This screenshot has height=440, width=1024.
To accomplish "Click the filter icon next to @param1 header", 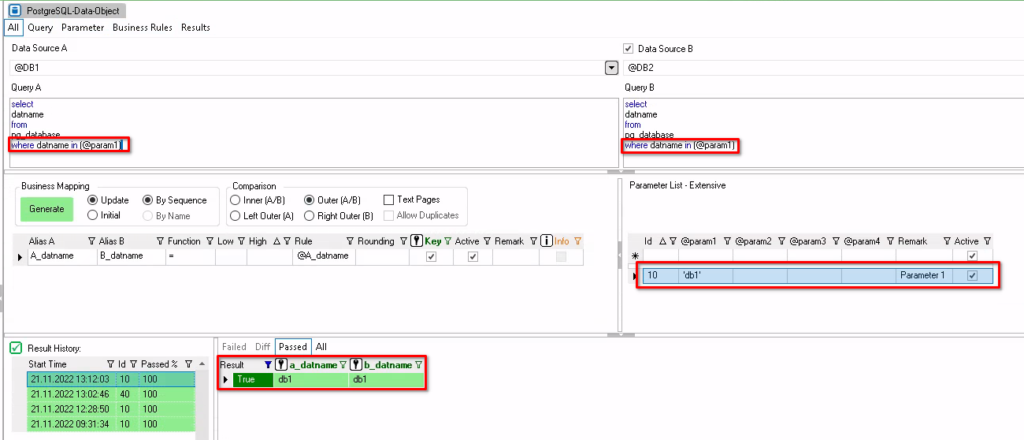I will click(727, 241).
